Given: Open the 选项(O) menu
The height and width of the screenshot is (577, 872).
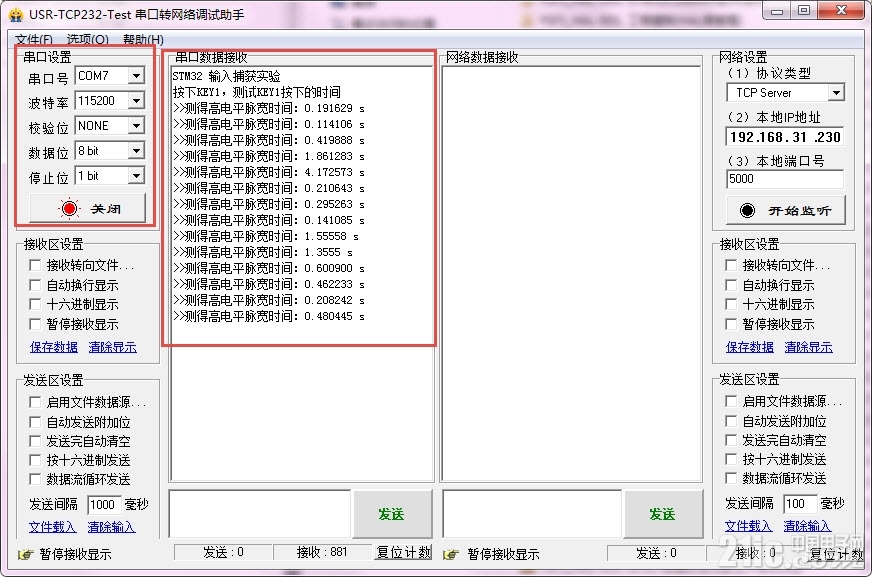Looking at the screenshot, I should (87, 39).
